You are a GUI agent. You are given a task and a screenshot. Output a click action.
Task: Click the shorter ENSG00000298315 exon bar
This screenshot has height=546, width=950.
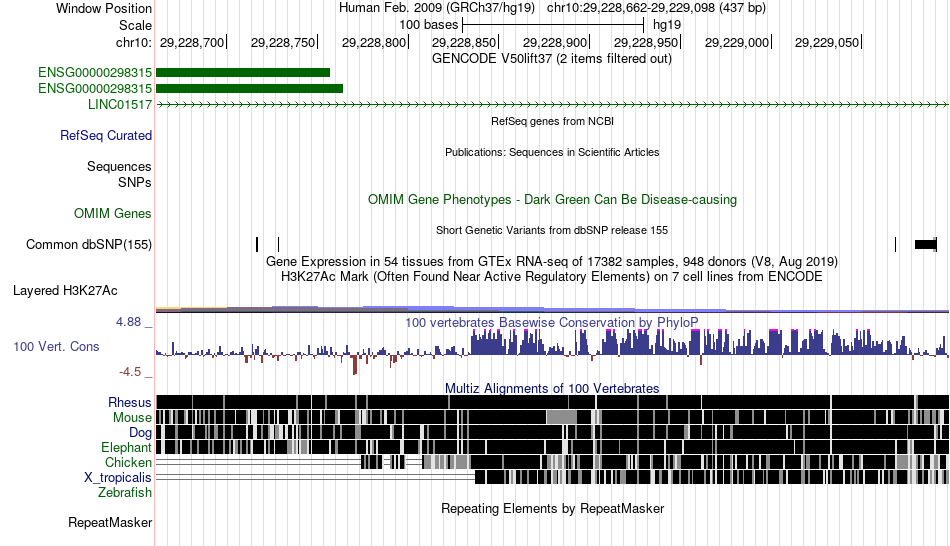243,73
